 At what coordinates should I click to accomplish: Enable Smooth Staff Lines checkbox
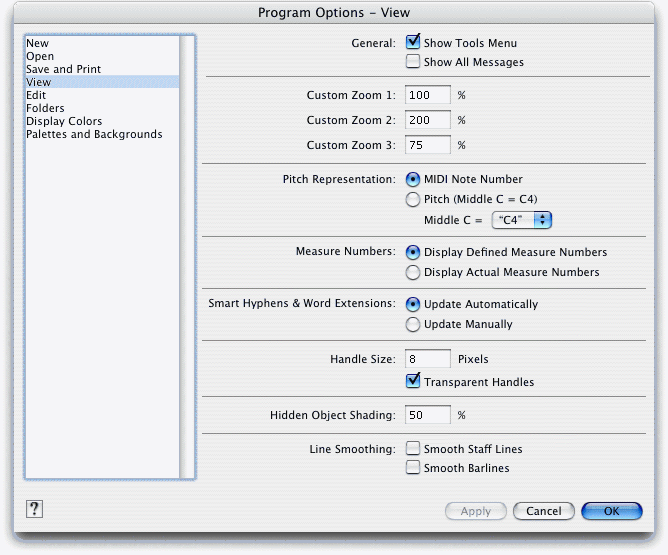[412, 449]
